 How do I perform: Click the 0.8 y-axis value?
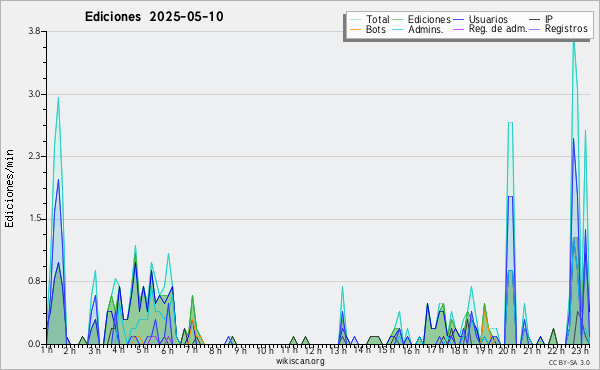(35, 281)
